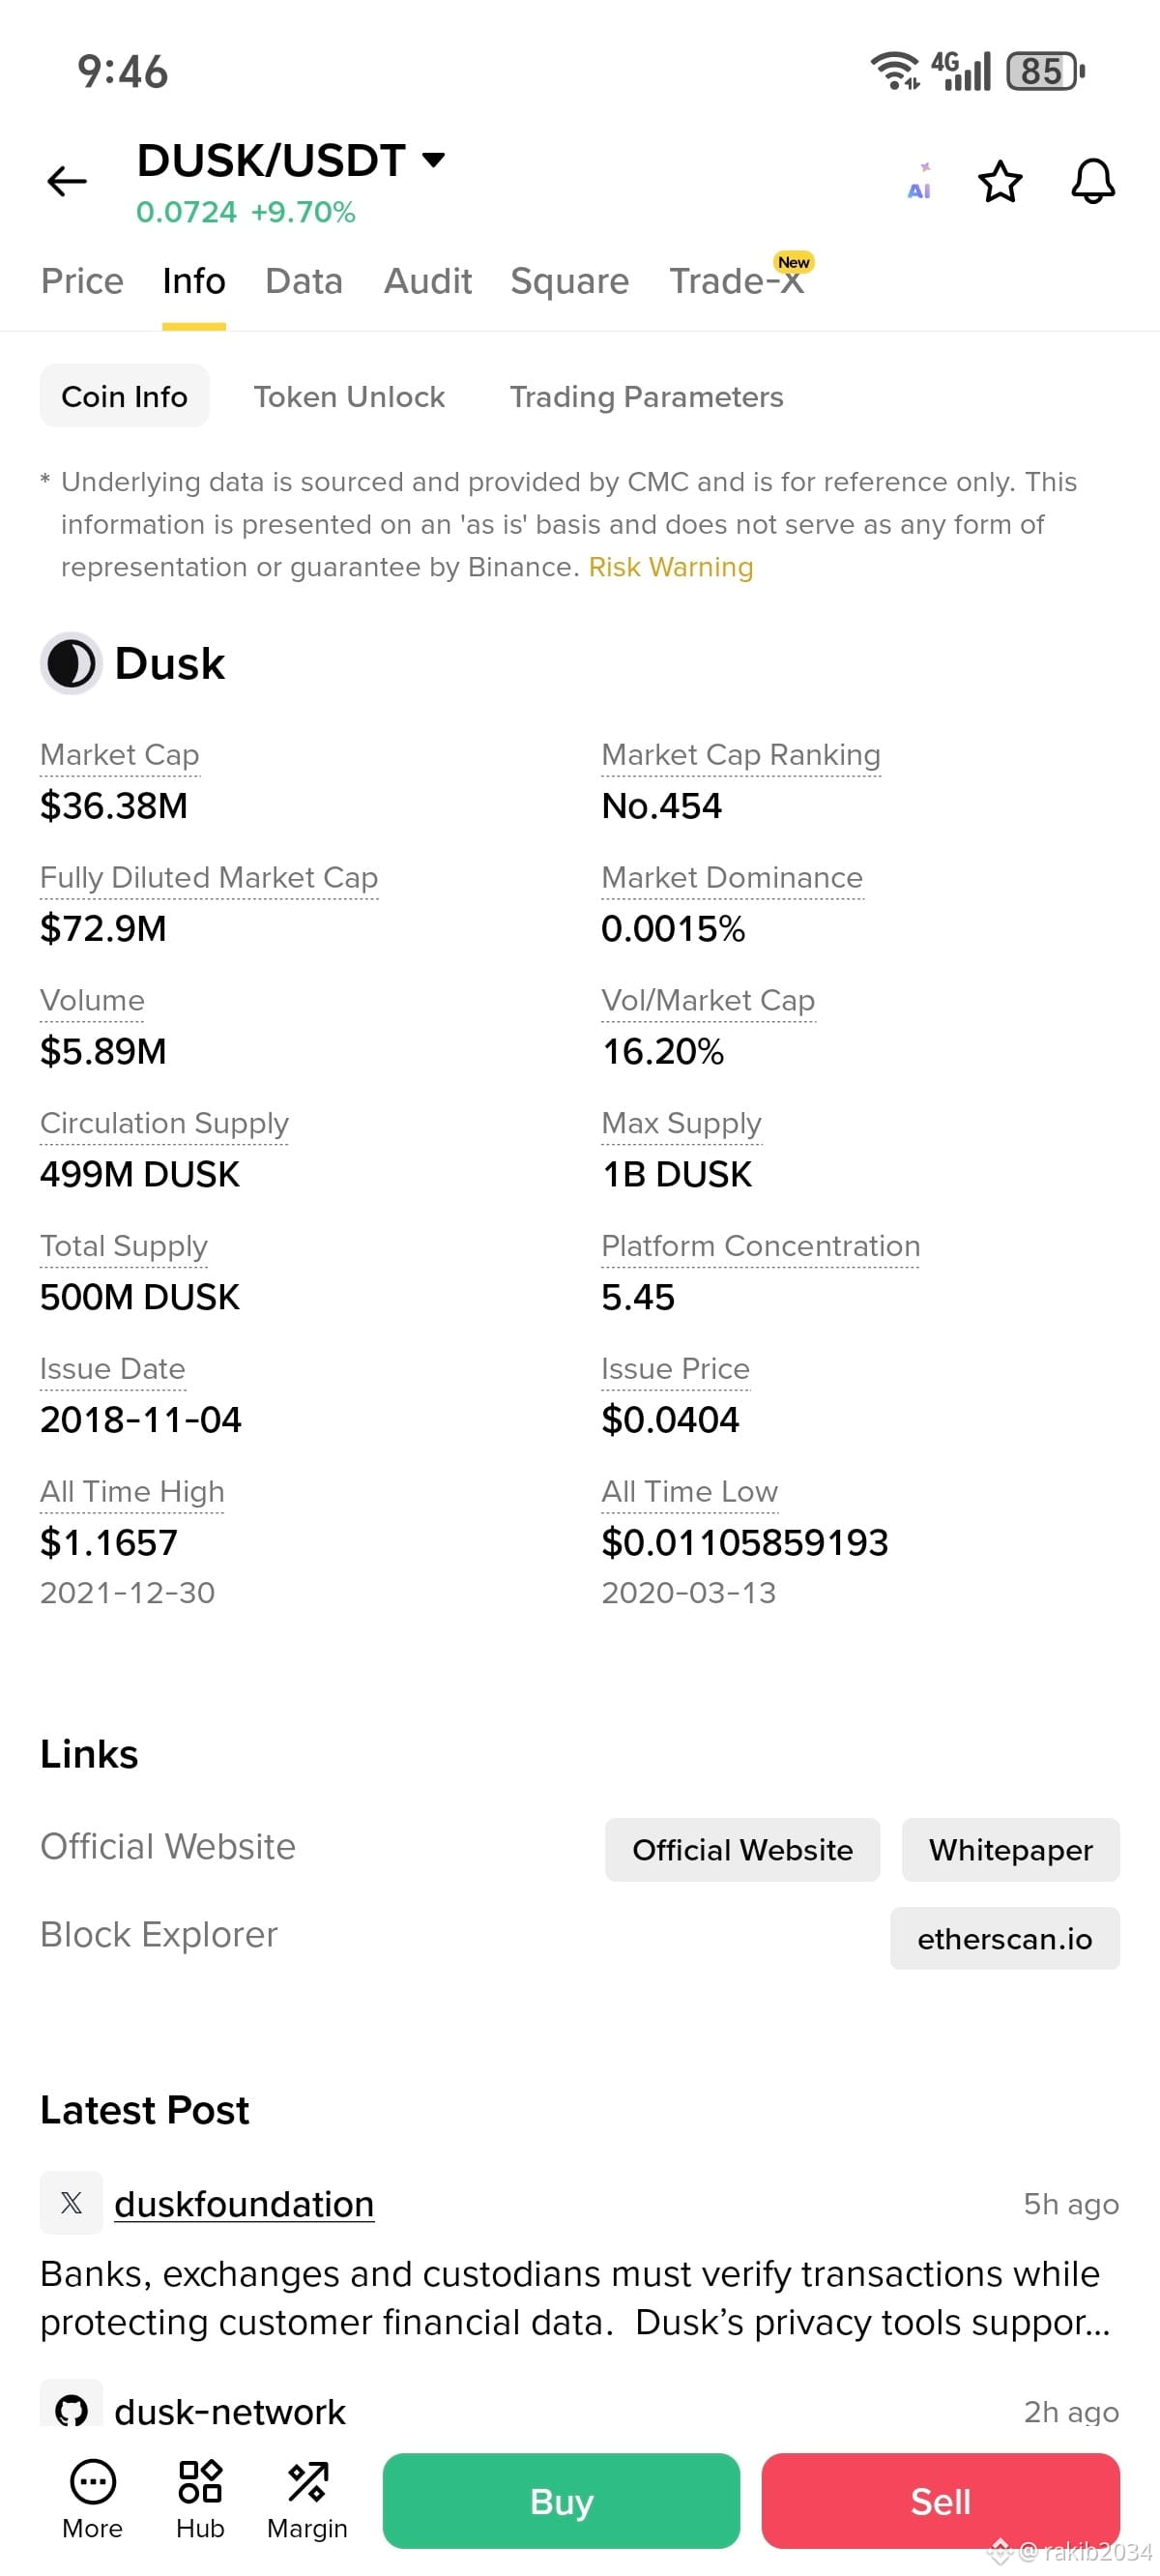Screen dimensions: 1160x2576
Task: Tap the red Sell button
Action: tap(940, 2500)
